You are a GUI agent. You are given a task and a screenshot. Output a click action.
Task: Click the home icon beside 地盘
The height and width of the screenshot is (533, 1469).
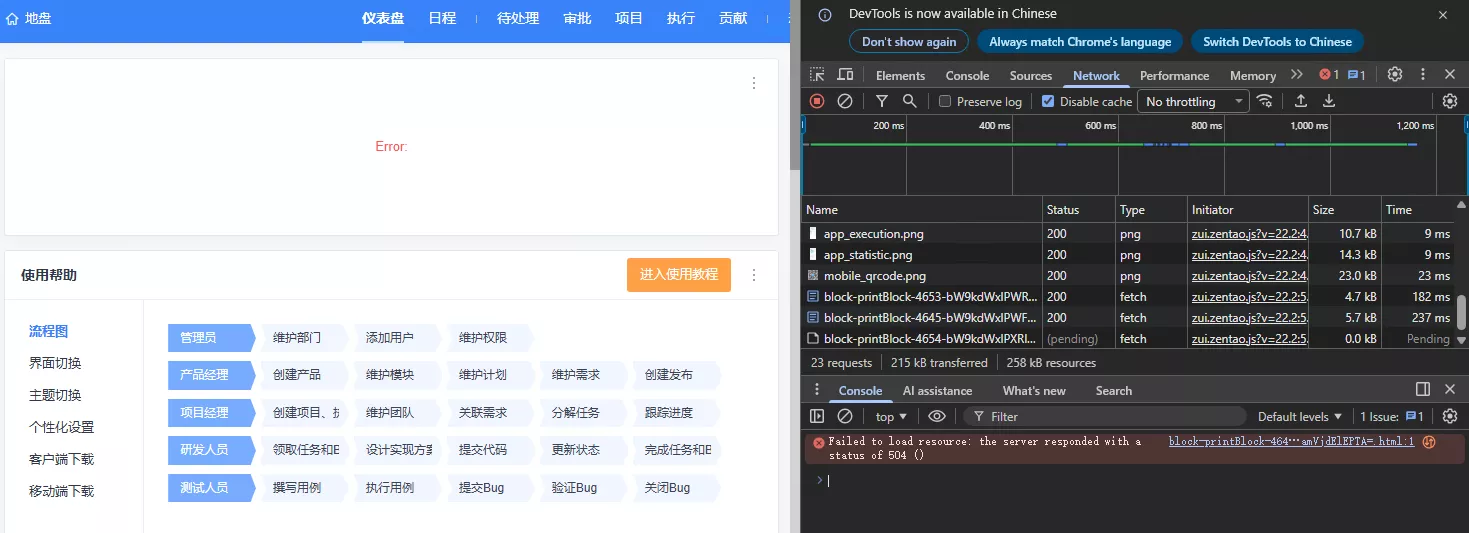click(12, 18)
